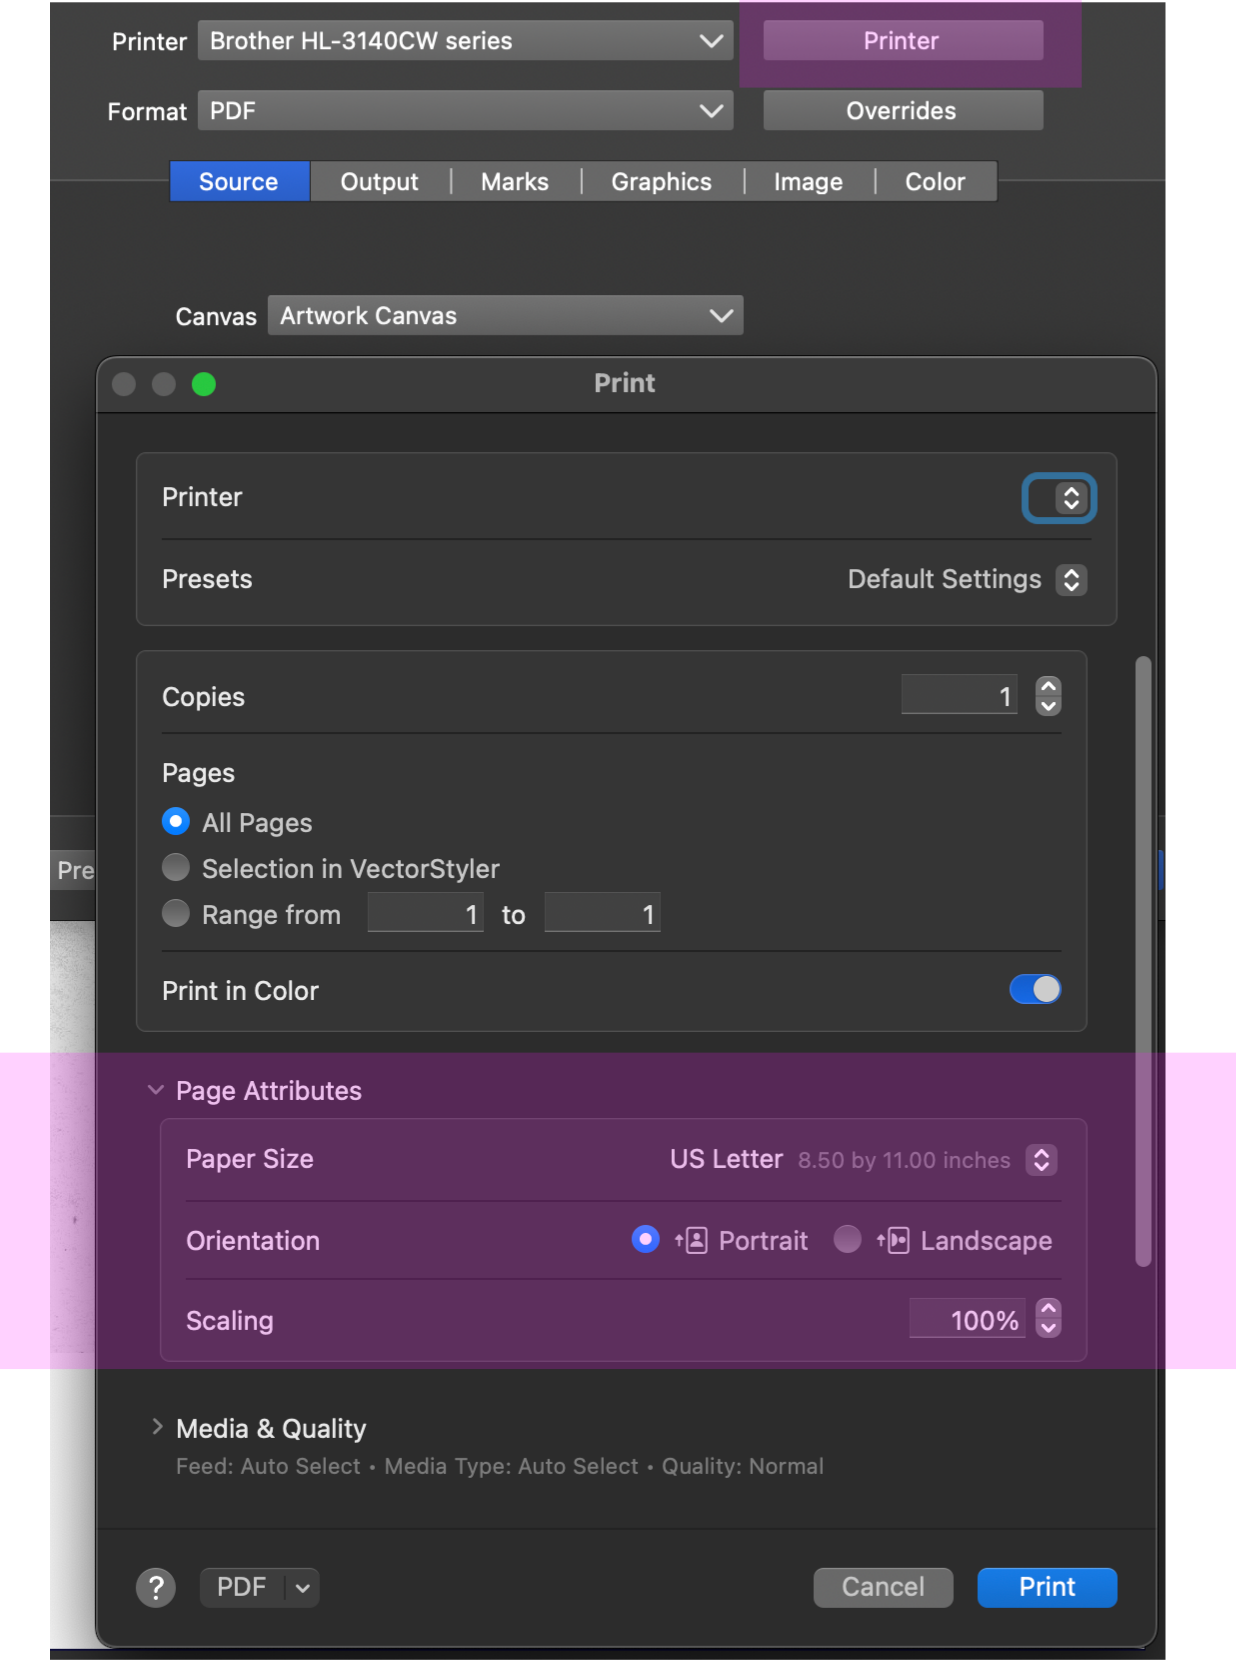This screenshot has height=1660, width=1236.
Task: Click the green zoom button in Print dialog
Action: tap(204, 384)
